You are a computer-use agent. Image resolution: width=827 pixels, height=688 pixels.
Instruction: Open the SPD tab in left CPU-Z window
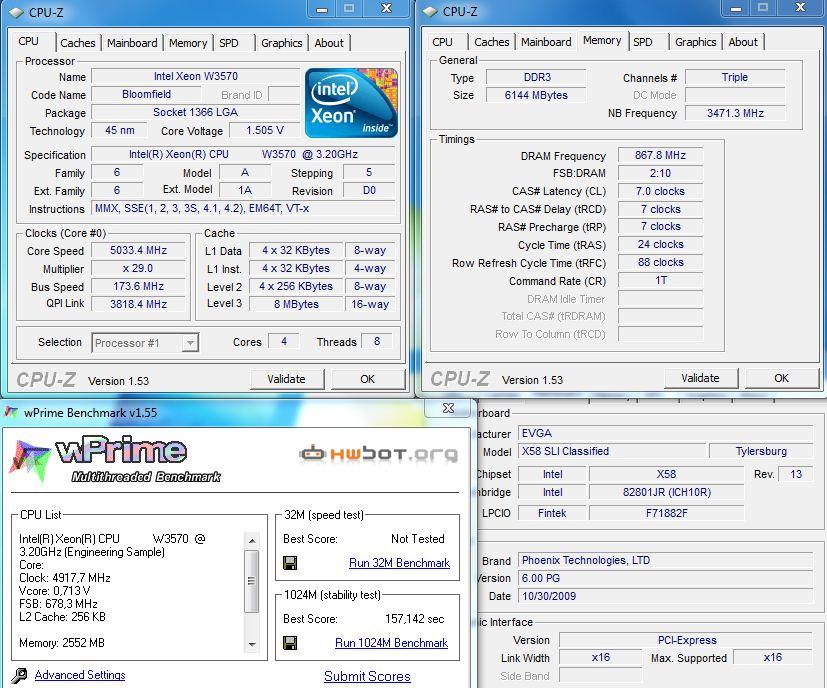(x=229, y=43)
